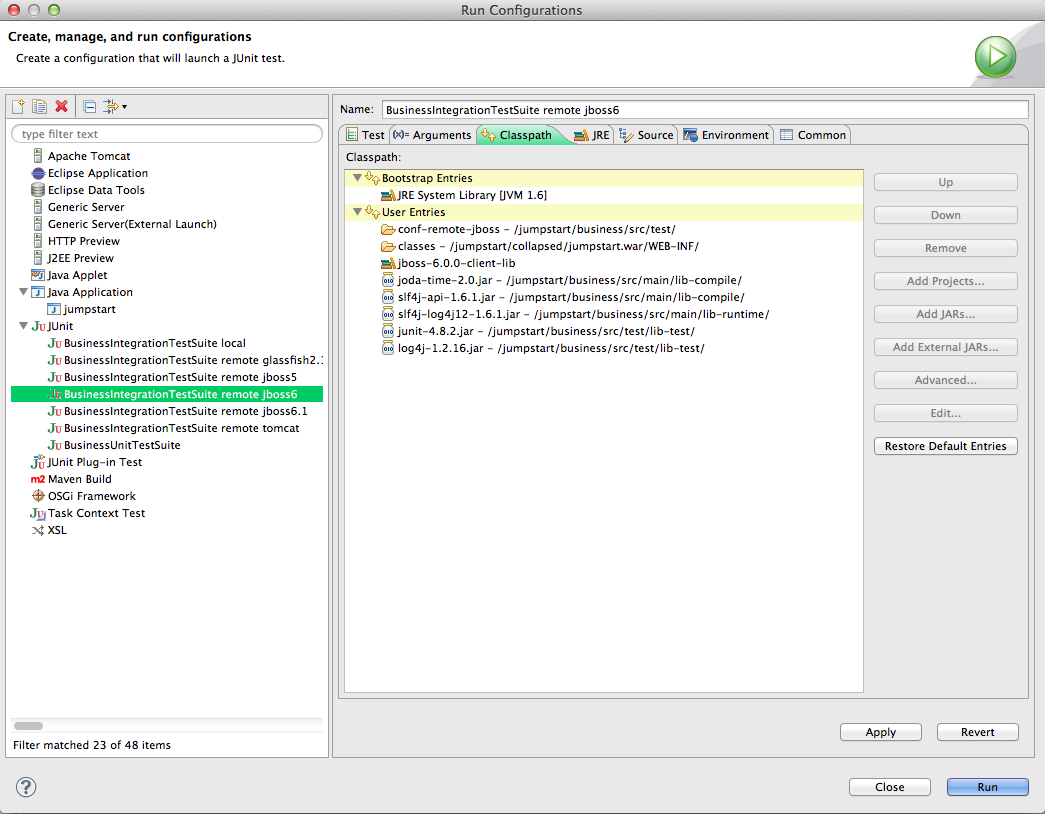
Task: Click the Close button at the bottom
Action: [889, 787]
